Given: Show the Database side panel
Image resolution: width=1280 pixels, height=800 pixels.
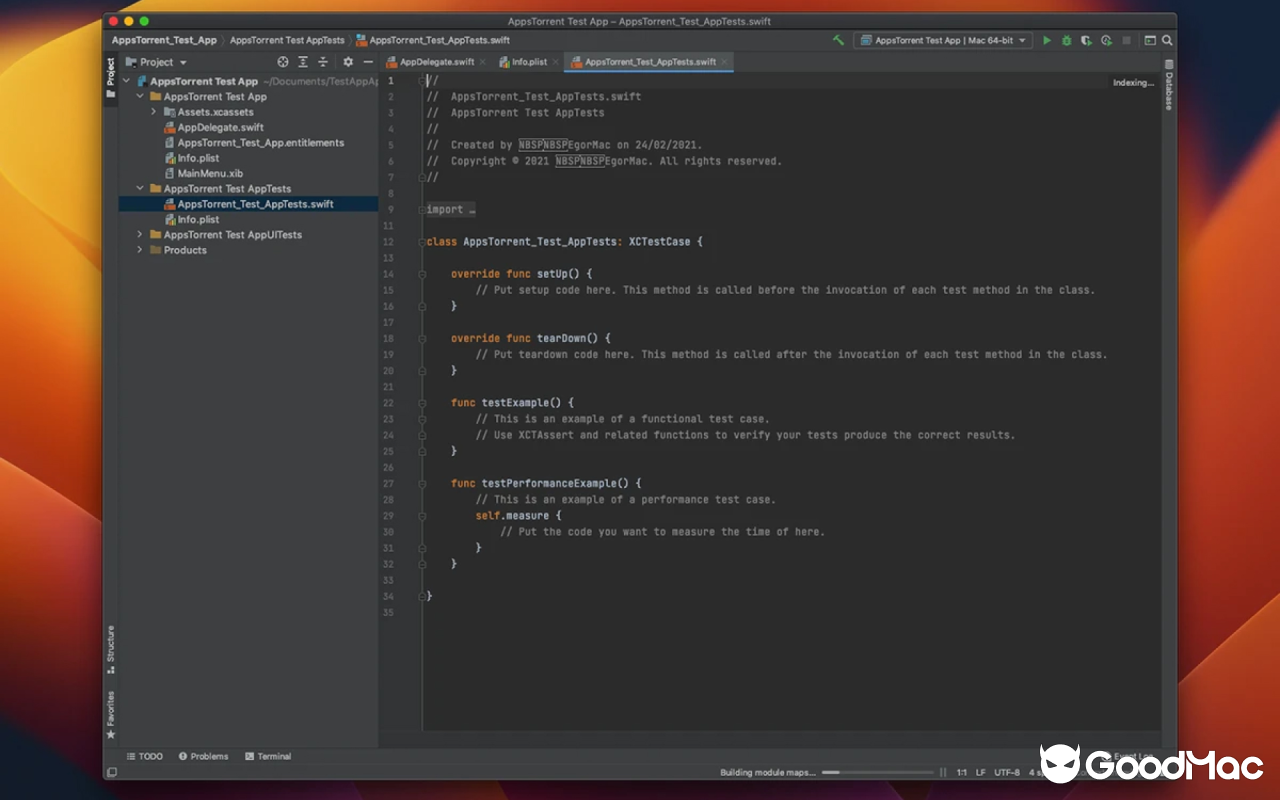Looking at the screenshot, I should coord(1170,90).
